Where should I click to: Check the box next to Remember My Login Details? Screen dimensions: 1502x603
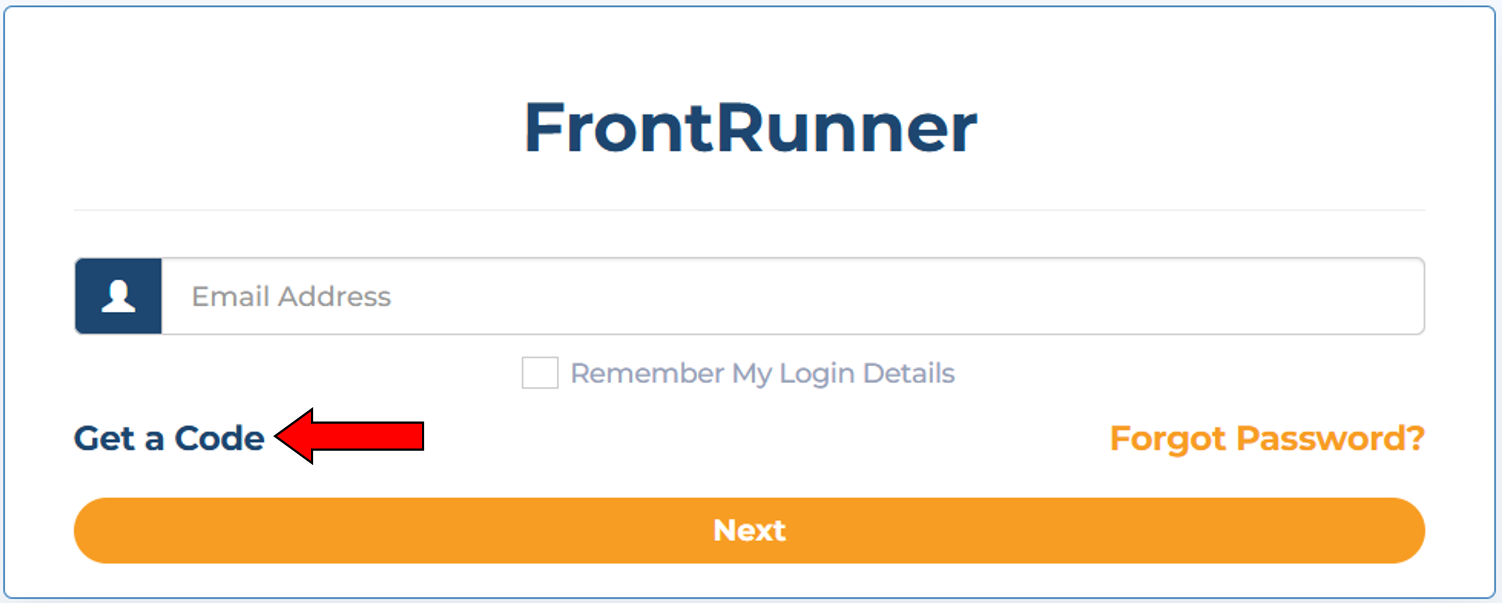tap(539, 373)
